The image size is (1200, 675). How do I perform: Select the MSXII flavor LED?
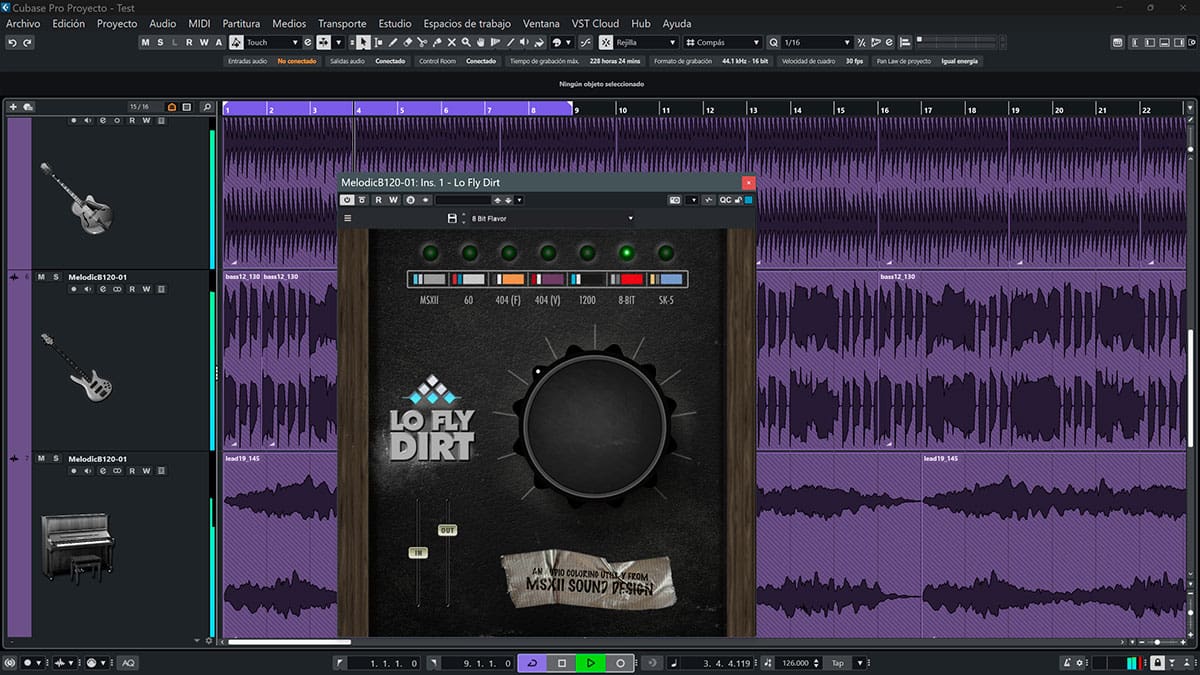coord(430,253)
